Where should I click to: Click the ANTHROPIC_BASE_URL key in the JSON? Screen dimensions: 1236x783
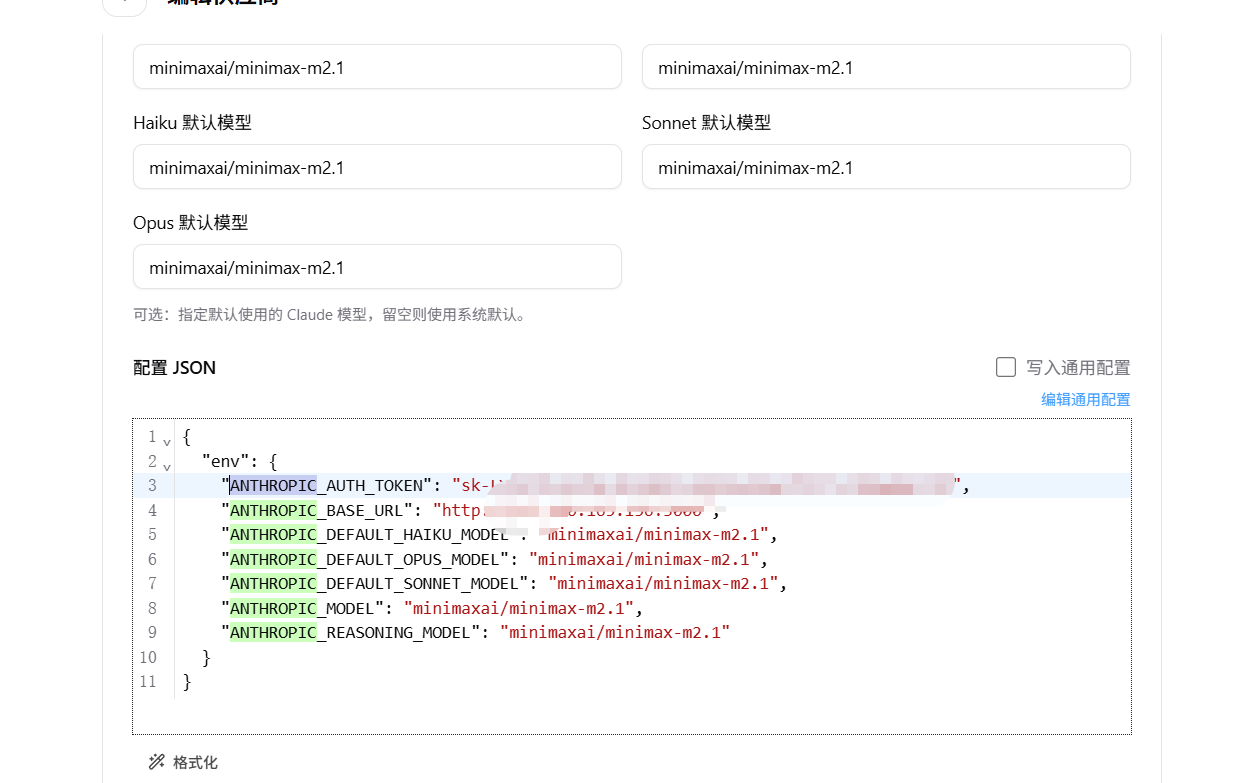pyautogui.click(x=317, y=510)
